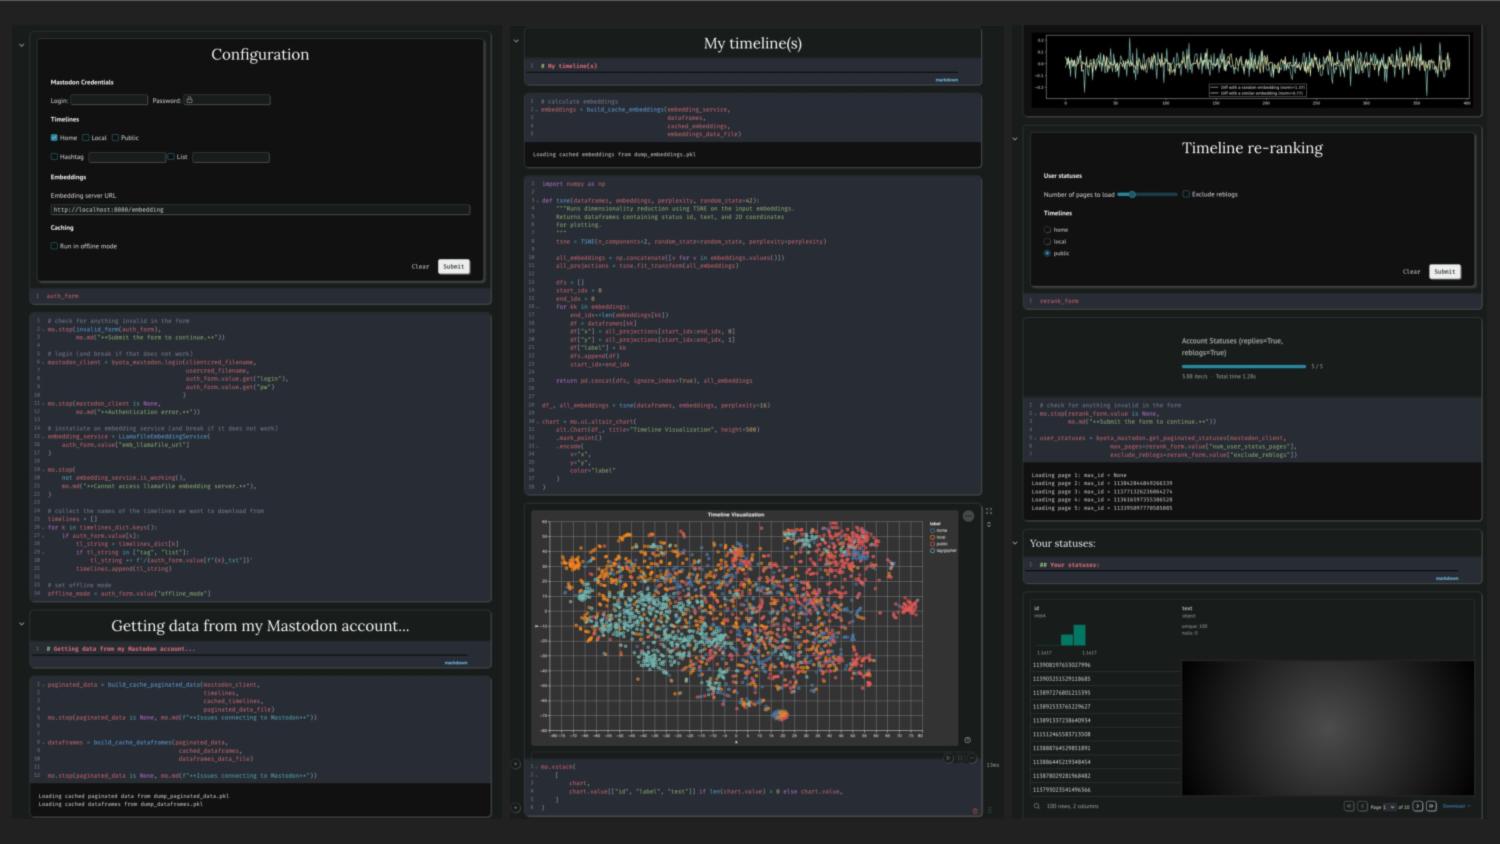1500x844 pixels.
Task: Collapse the Configuration section chevron
Action: pos(21,45)
